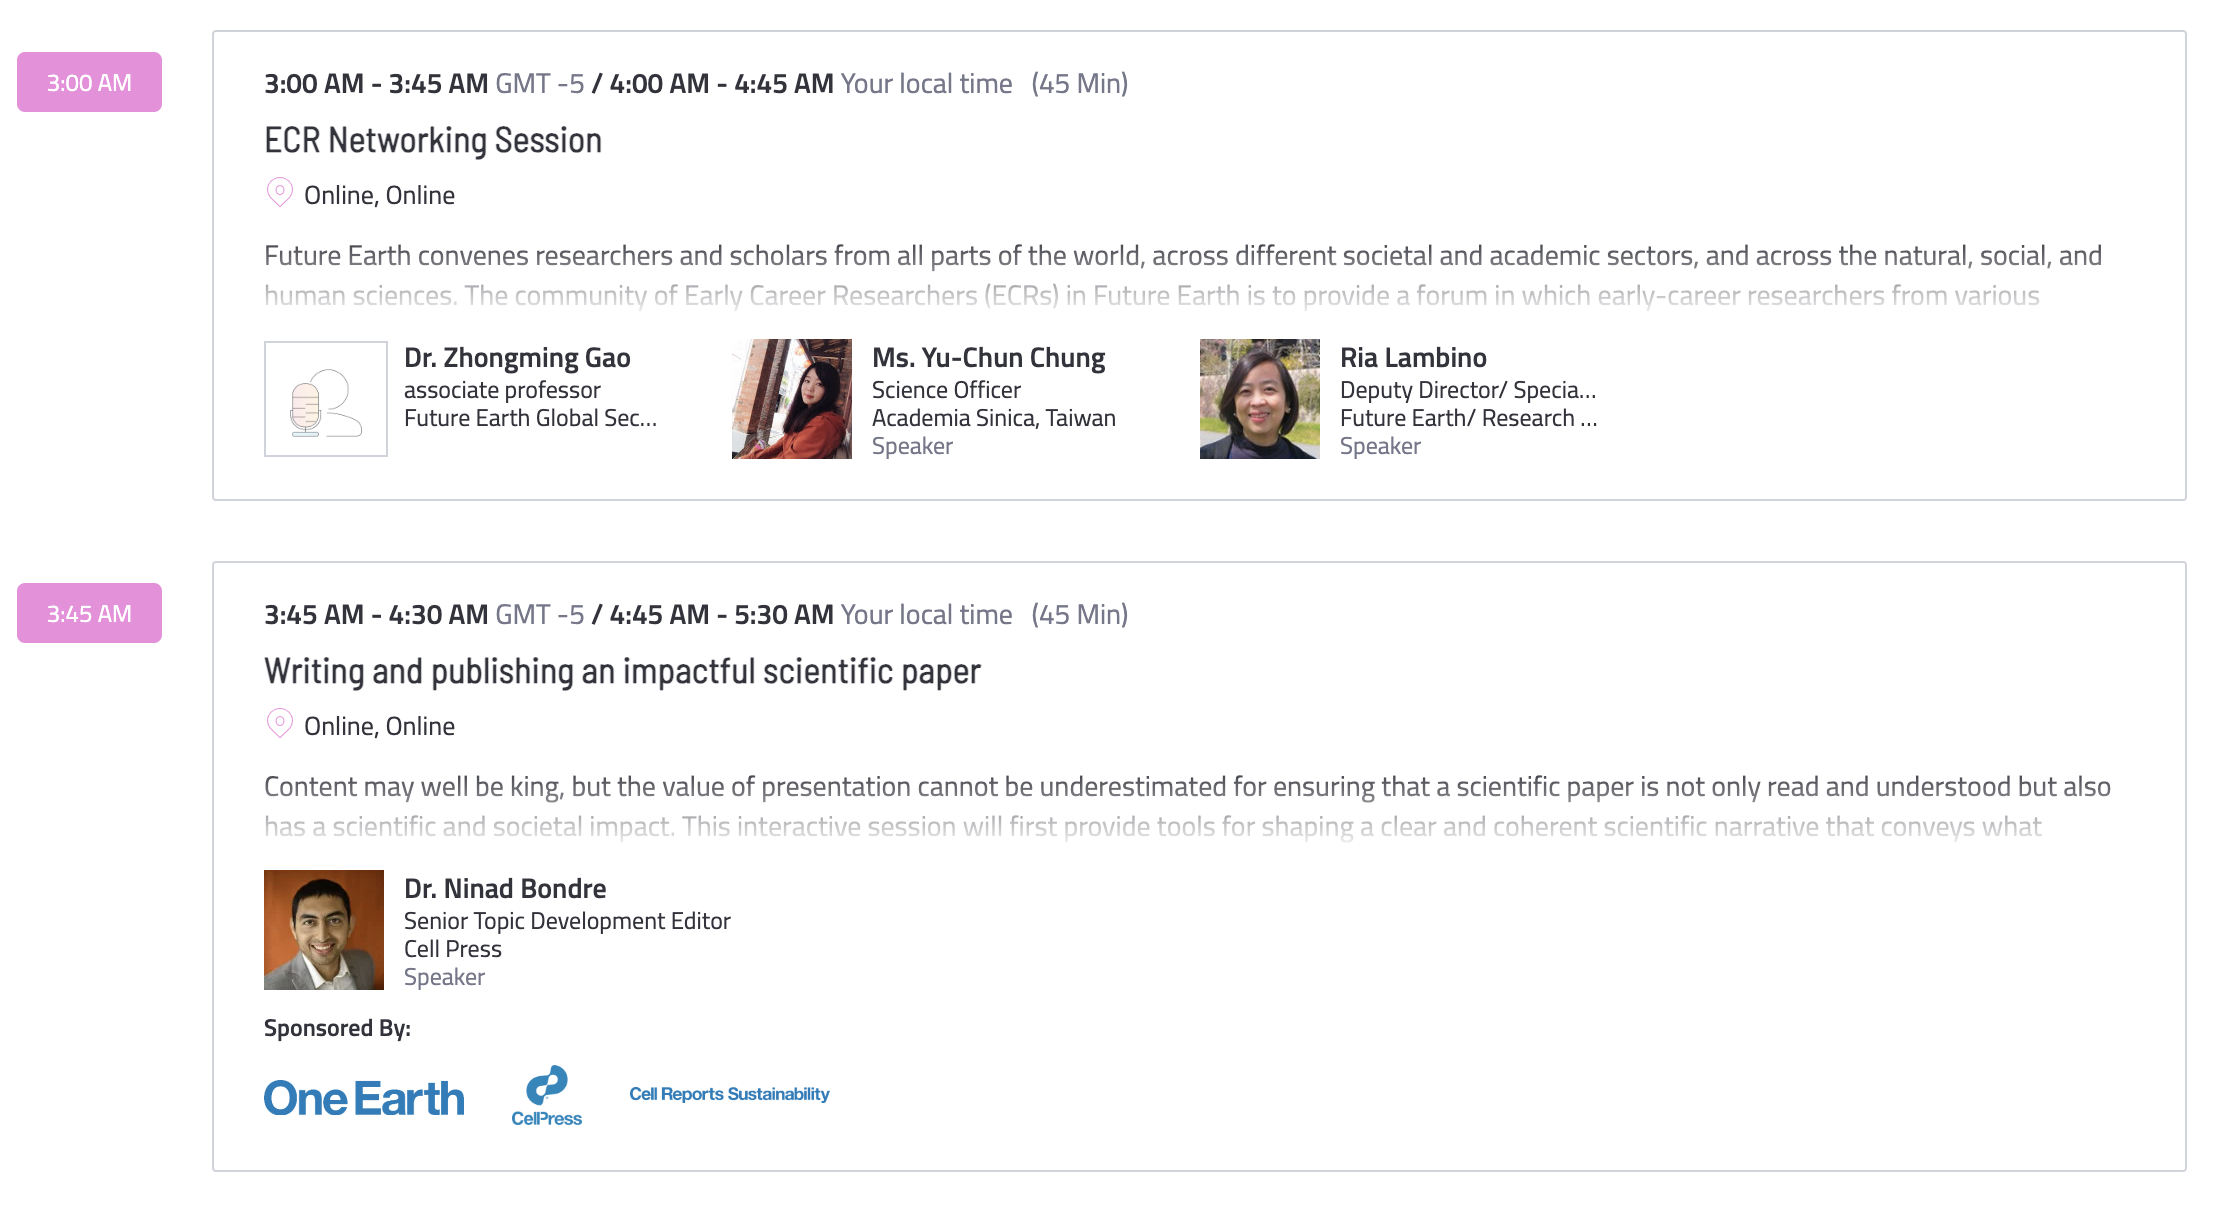
Task: Open the One Earth sponsor logo
Action: [364, 1098]
